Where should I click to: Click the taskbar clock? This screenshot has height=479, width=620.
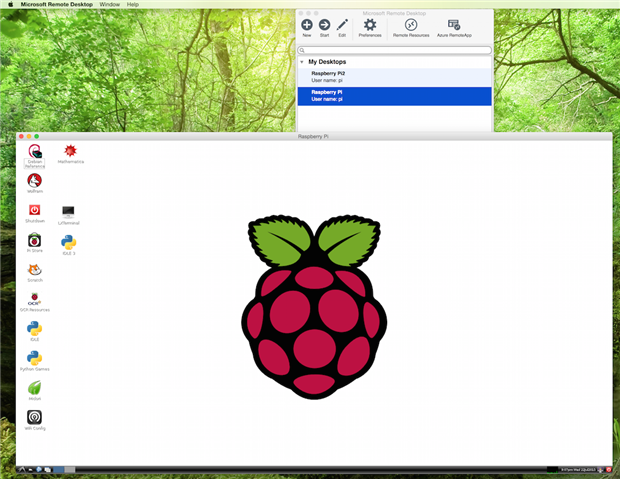pyautogui.click(x=578, y=470)
